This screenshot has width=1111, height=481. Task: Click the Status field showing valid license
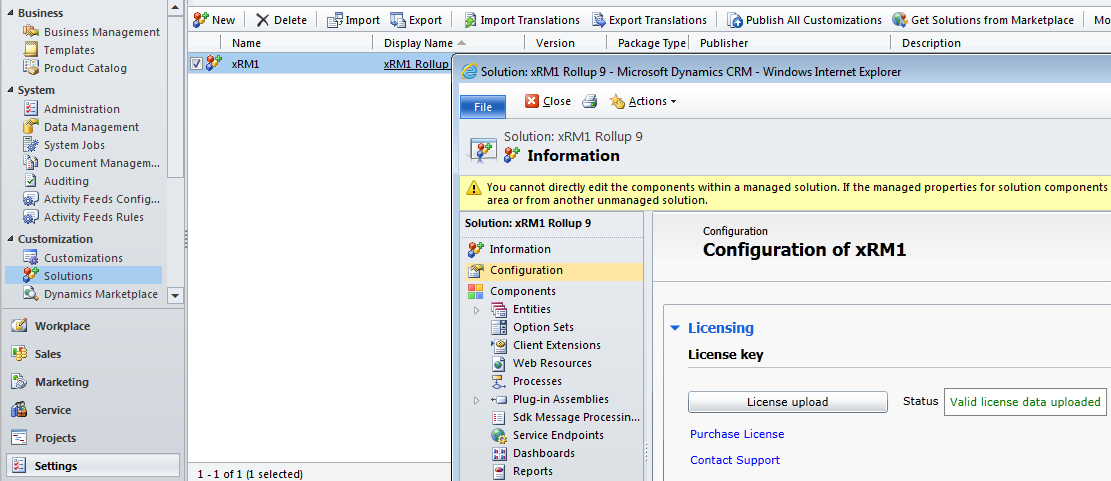[1025, 402]
